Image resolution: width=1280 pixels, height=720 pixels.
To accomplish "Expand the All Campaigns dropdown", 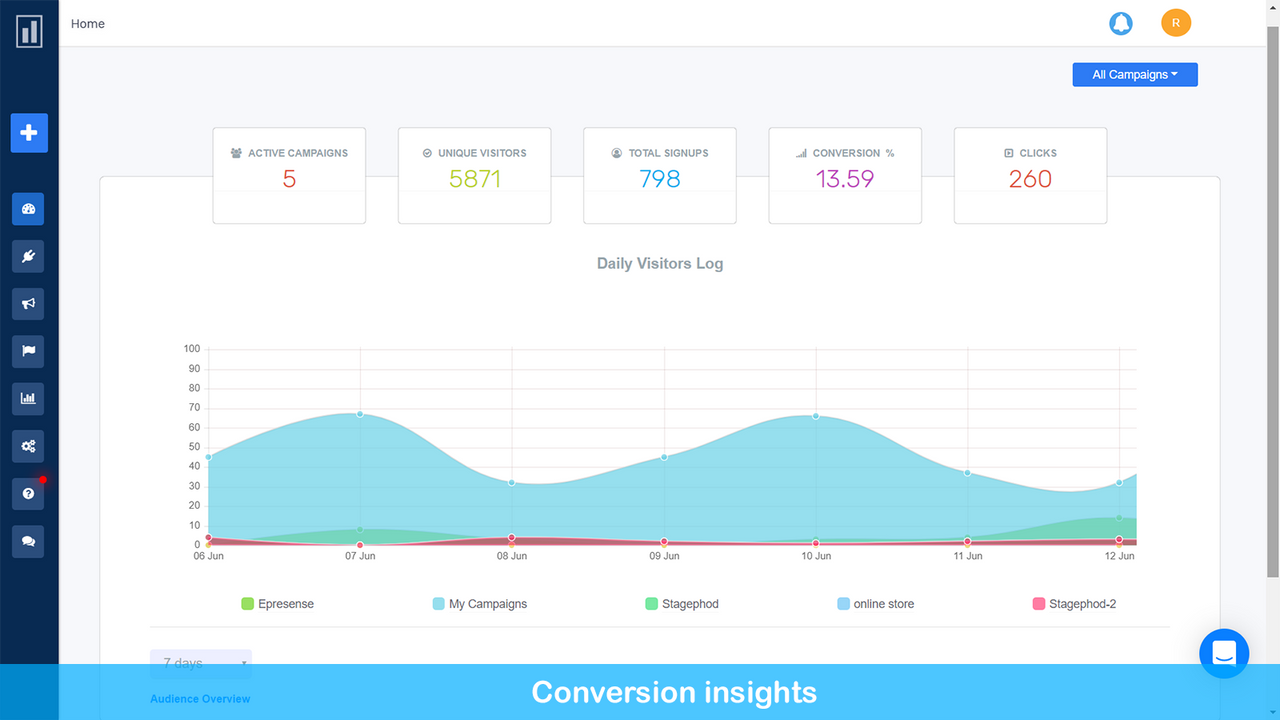I will coord(1135,75).
